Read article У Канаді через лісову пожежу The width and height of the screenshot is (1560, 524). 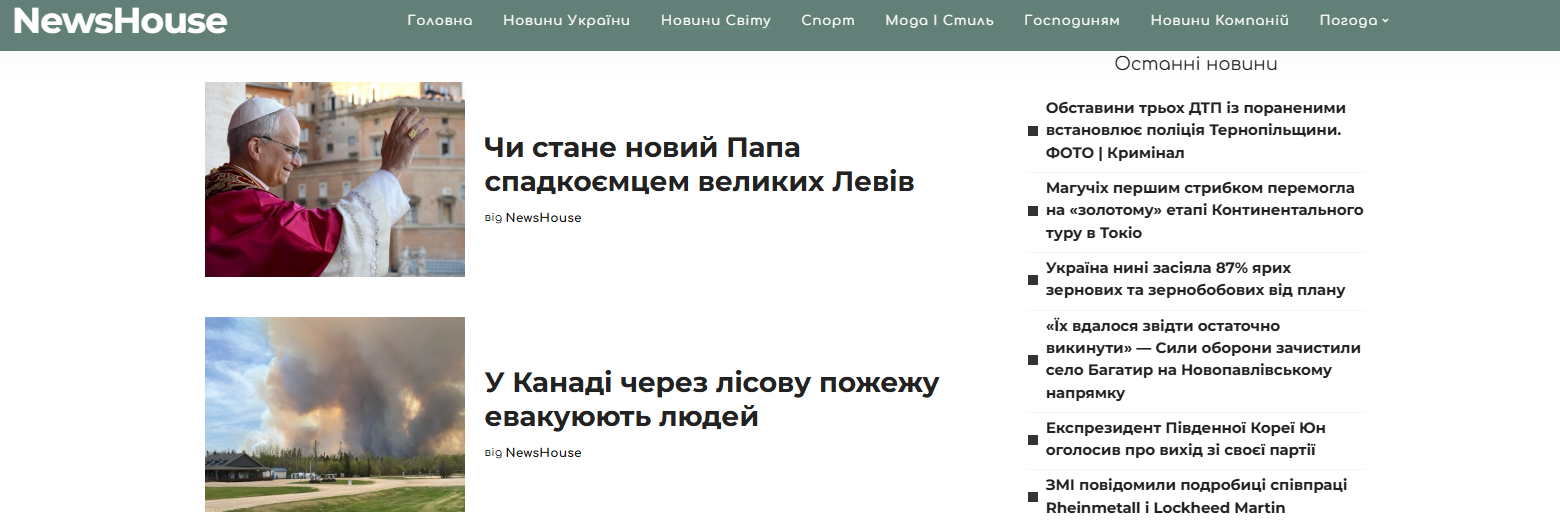click(x=712, y=400)
